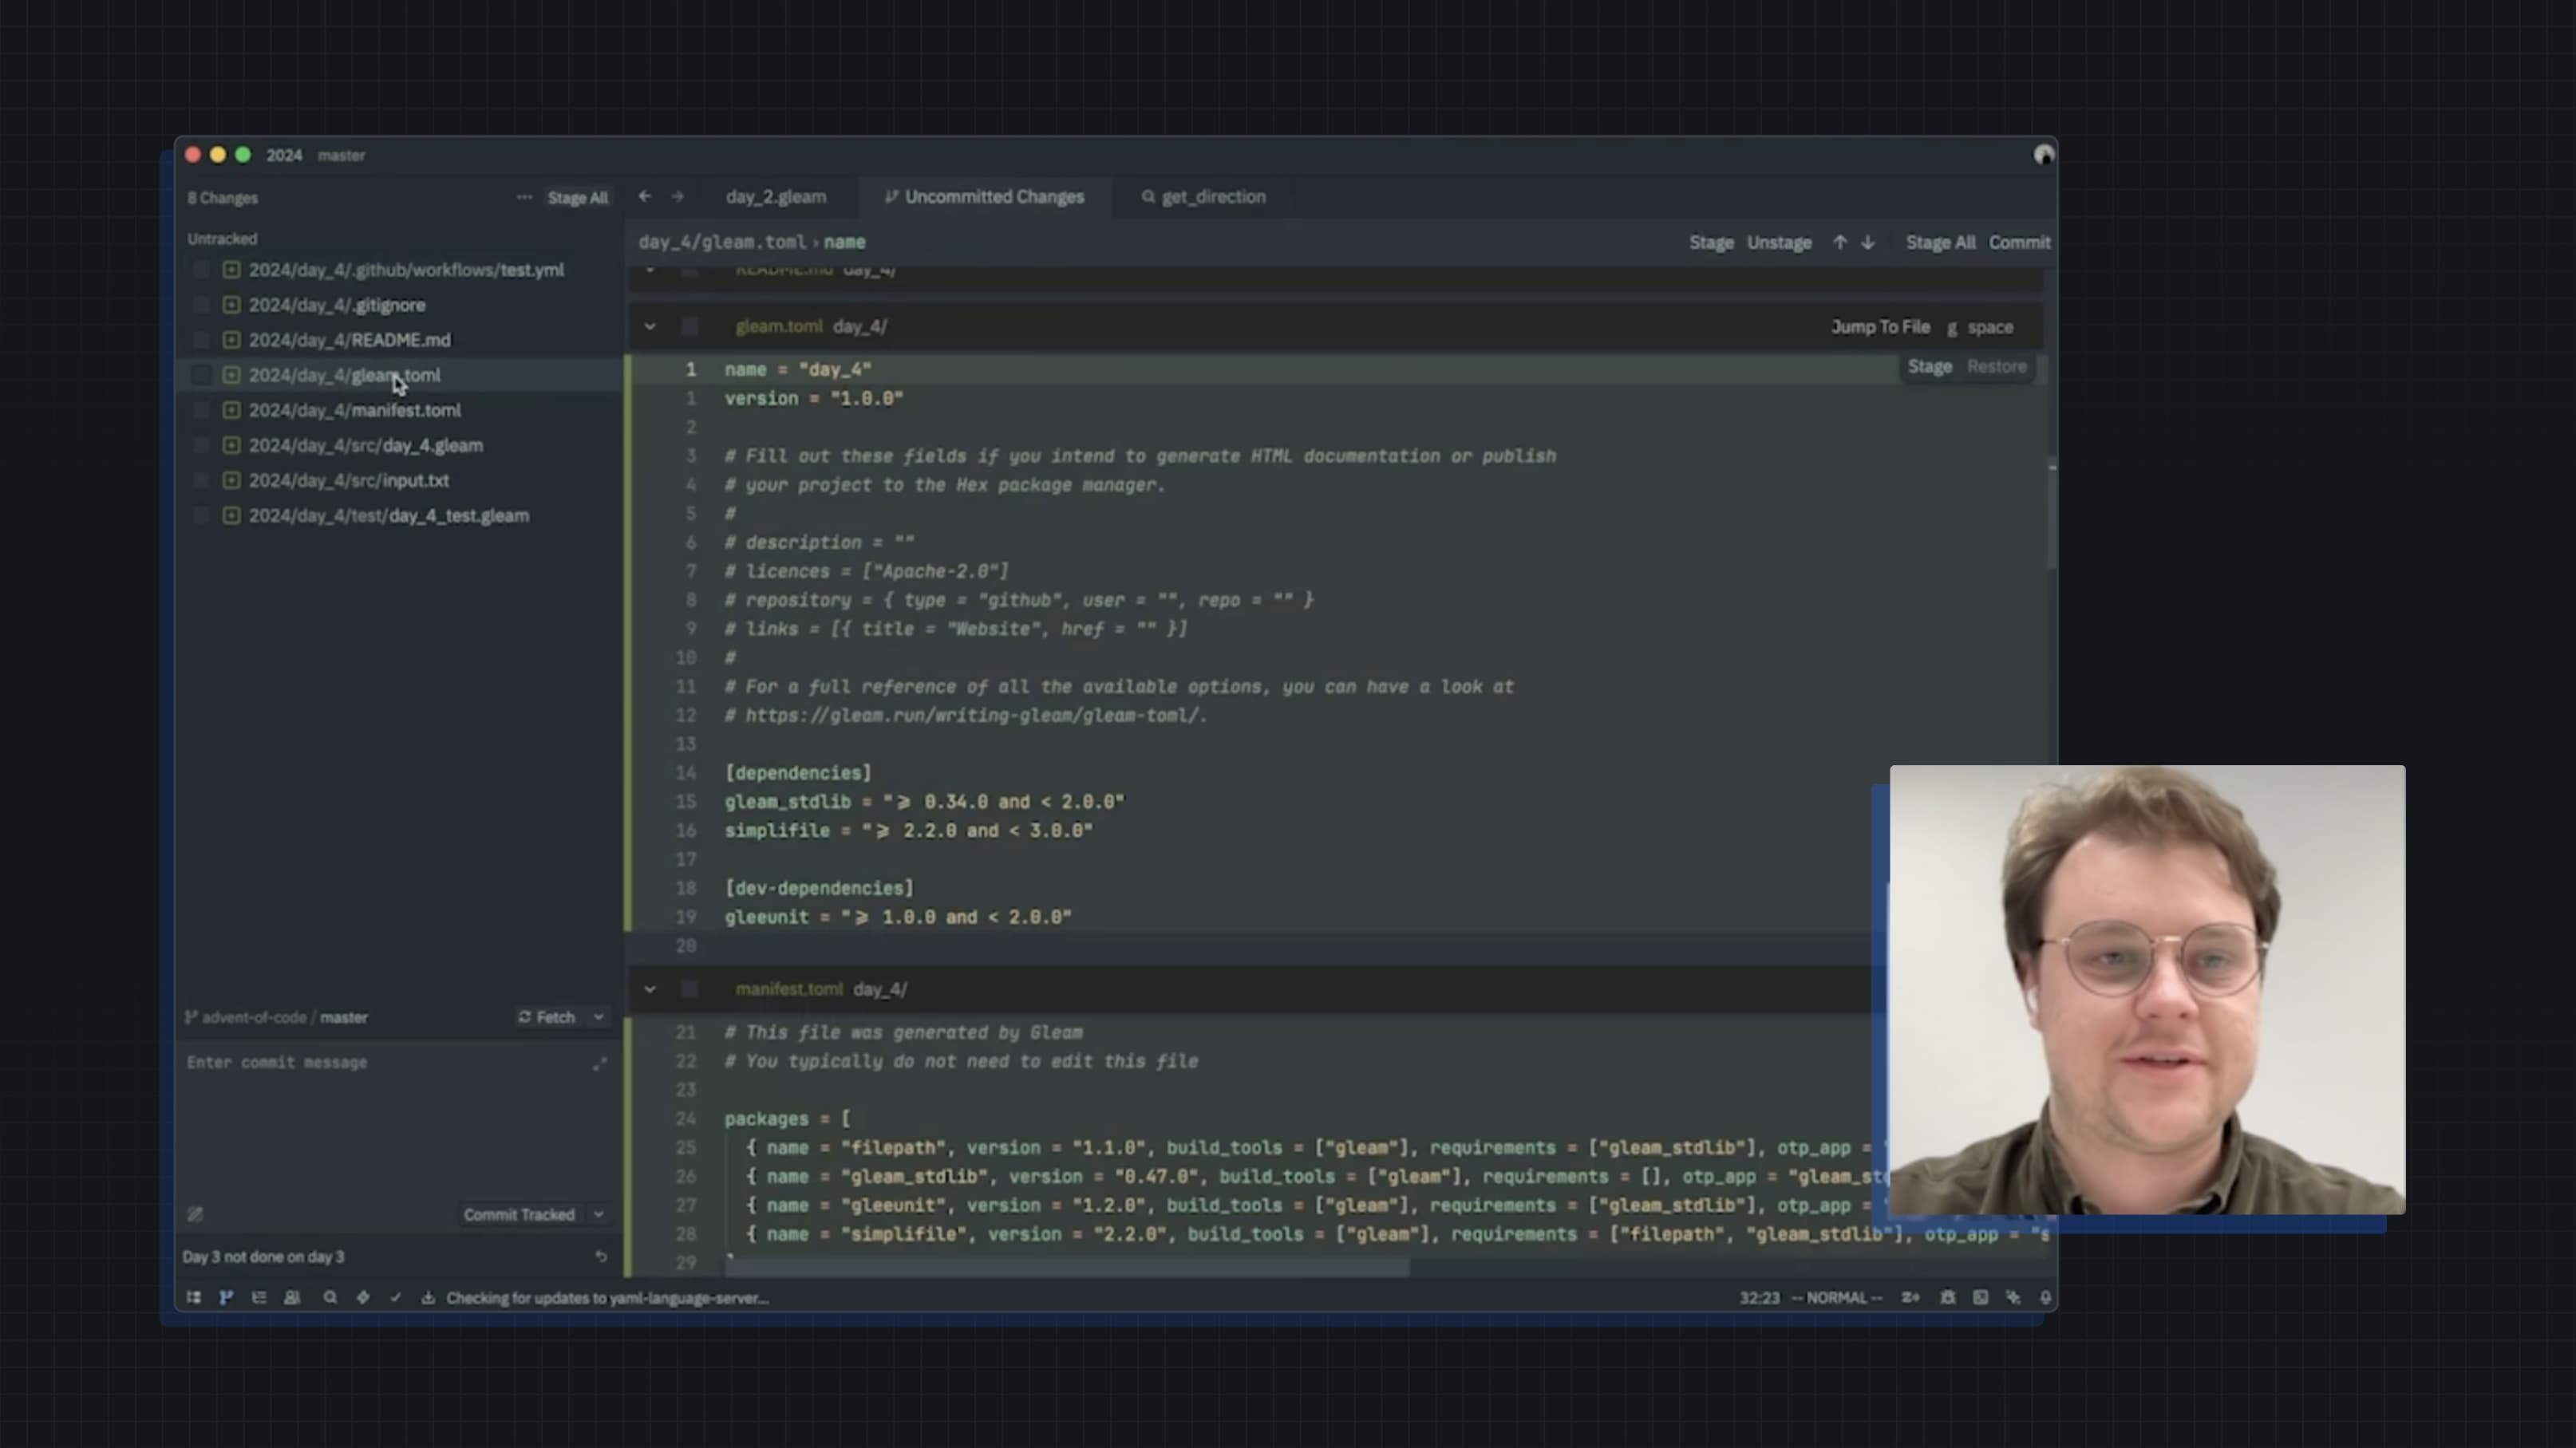Open the AI assistant sparkle icon
The width and height of the screenshot is (2576, 1448).
click(x=2013, y=1297)
